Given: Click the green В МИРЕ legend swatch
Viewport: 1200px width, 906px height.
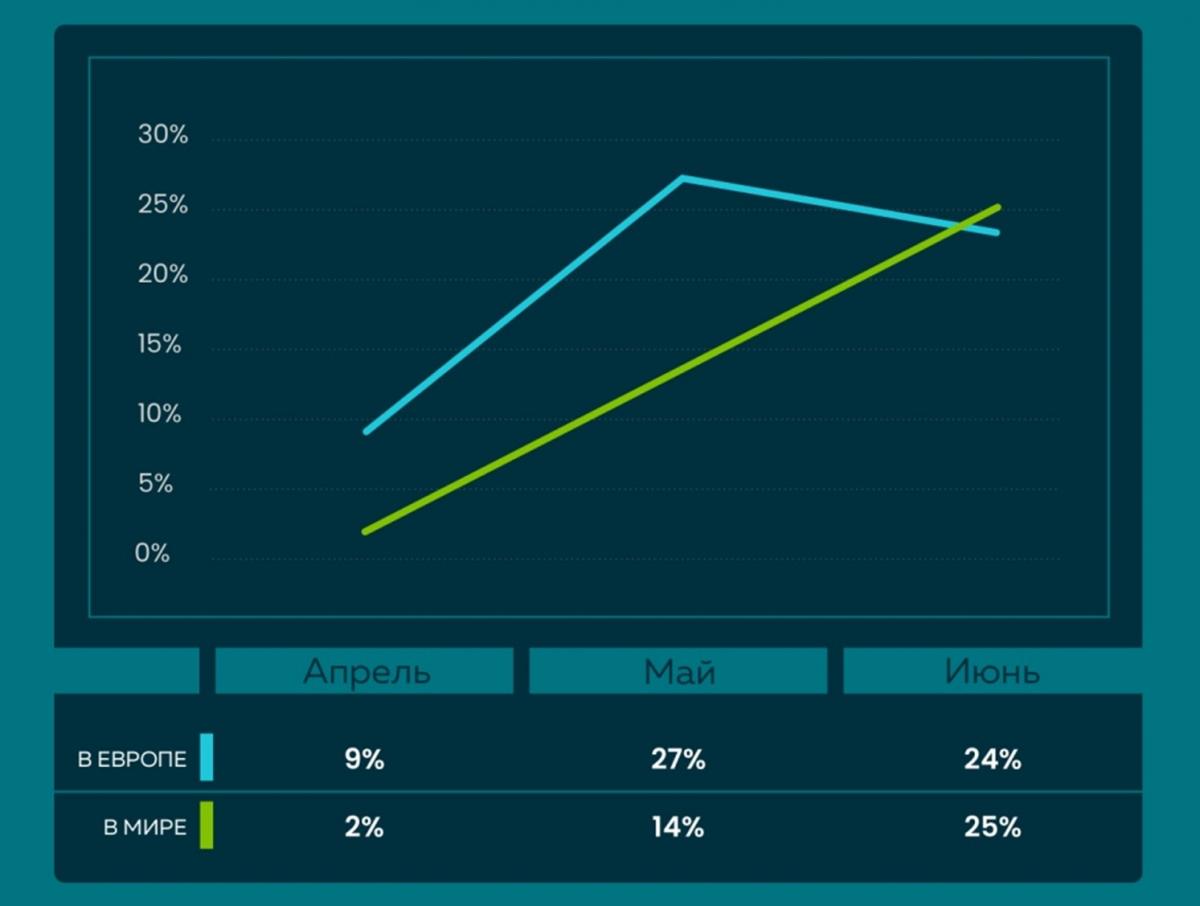Looking at the screenshot, I should pyautogui.click(x=207, y=826).
